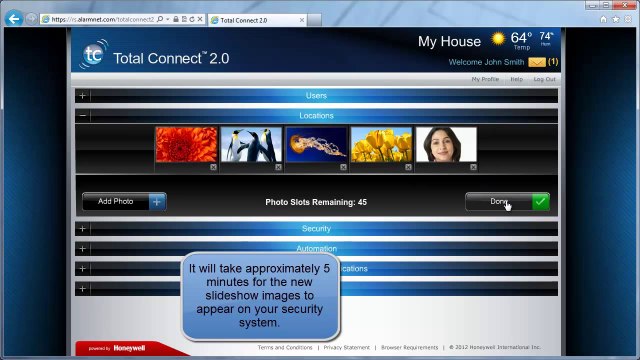640x360 pixels.
Task: Click the message count (1)
Action: (x=553, y=62)
